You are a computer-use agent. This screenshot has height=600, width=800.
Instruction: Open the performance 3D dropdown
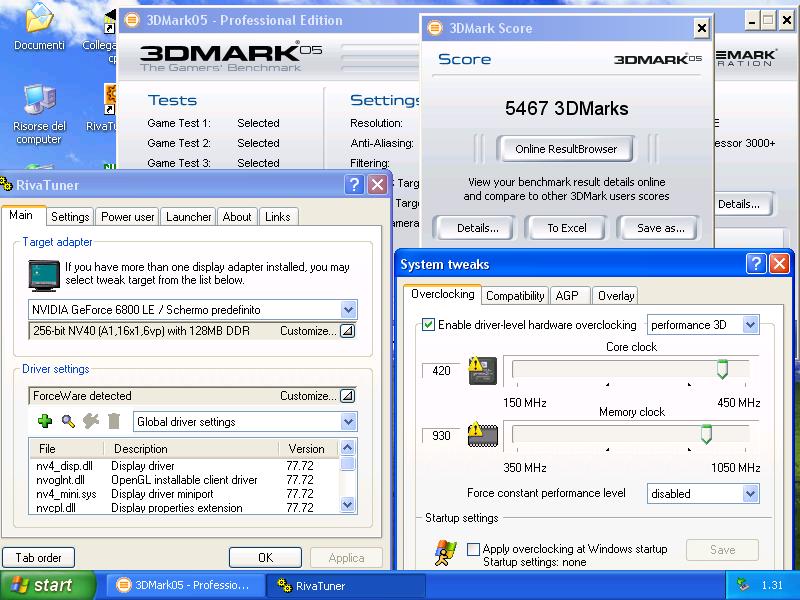(x=750, y=325)
